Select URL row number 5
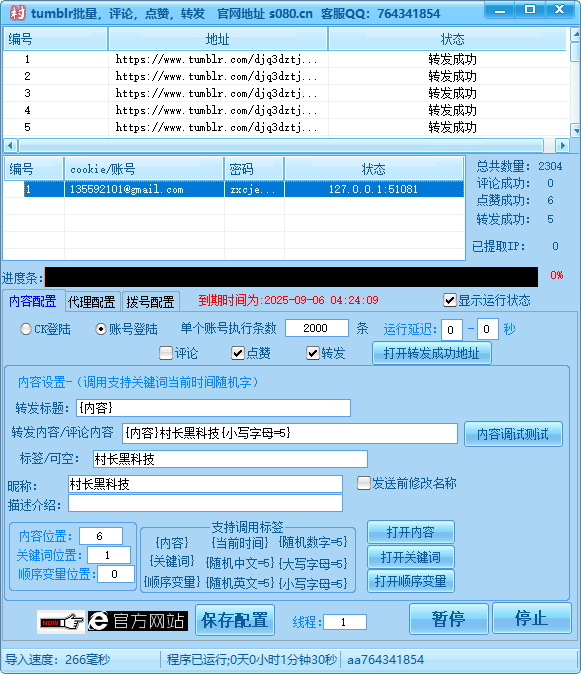 coord(287,127)
